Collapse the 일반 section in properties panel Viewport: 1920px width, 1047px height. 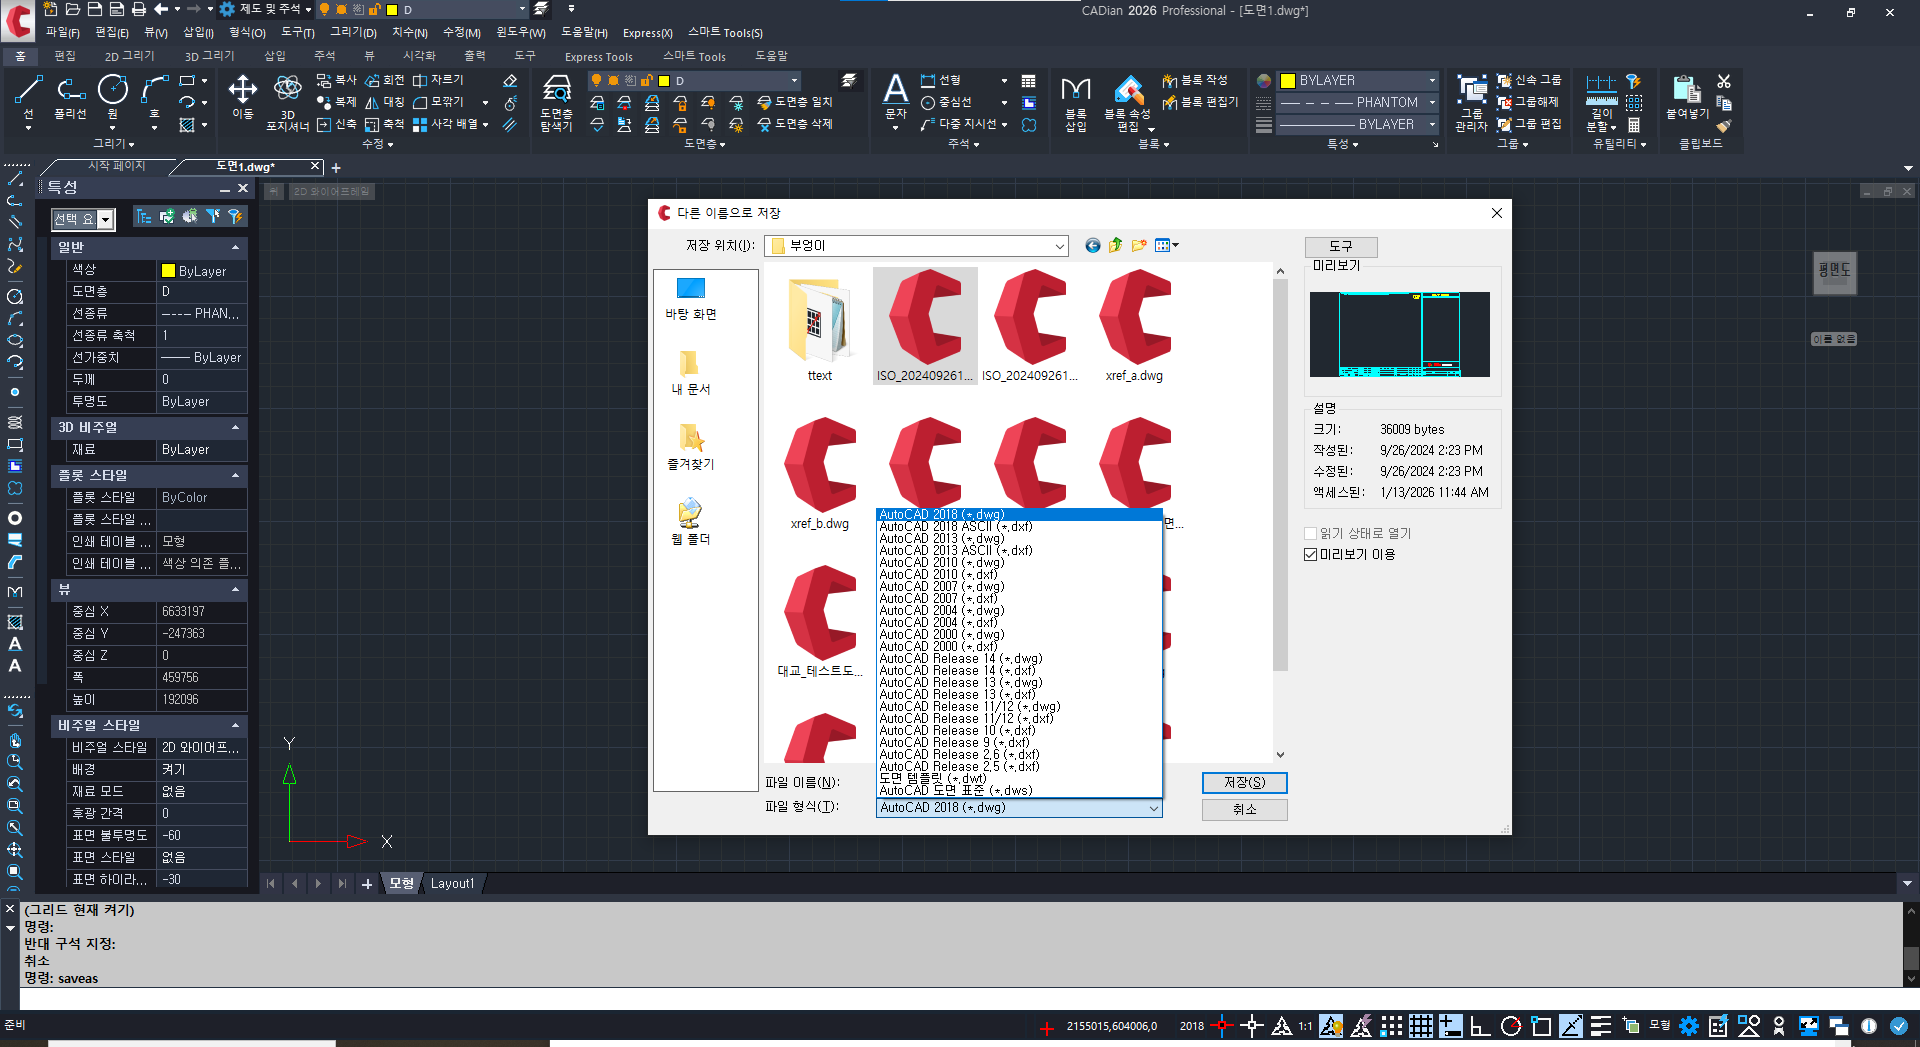coord(236,247)
